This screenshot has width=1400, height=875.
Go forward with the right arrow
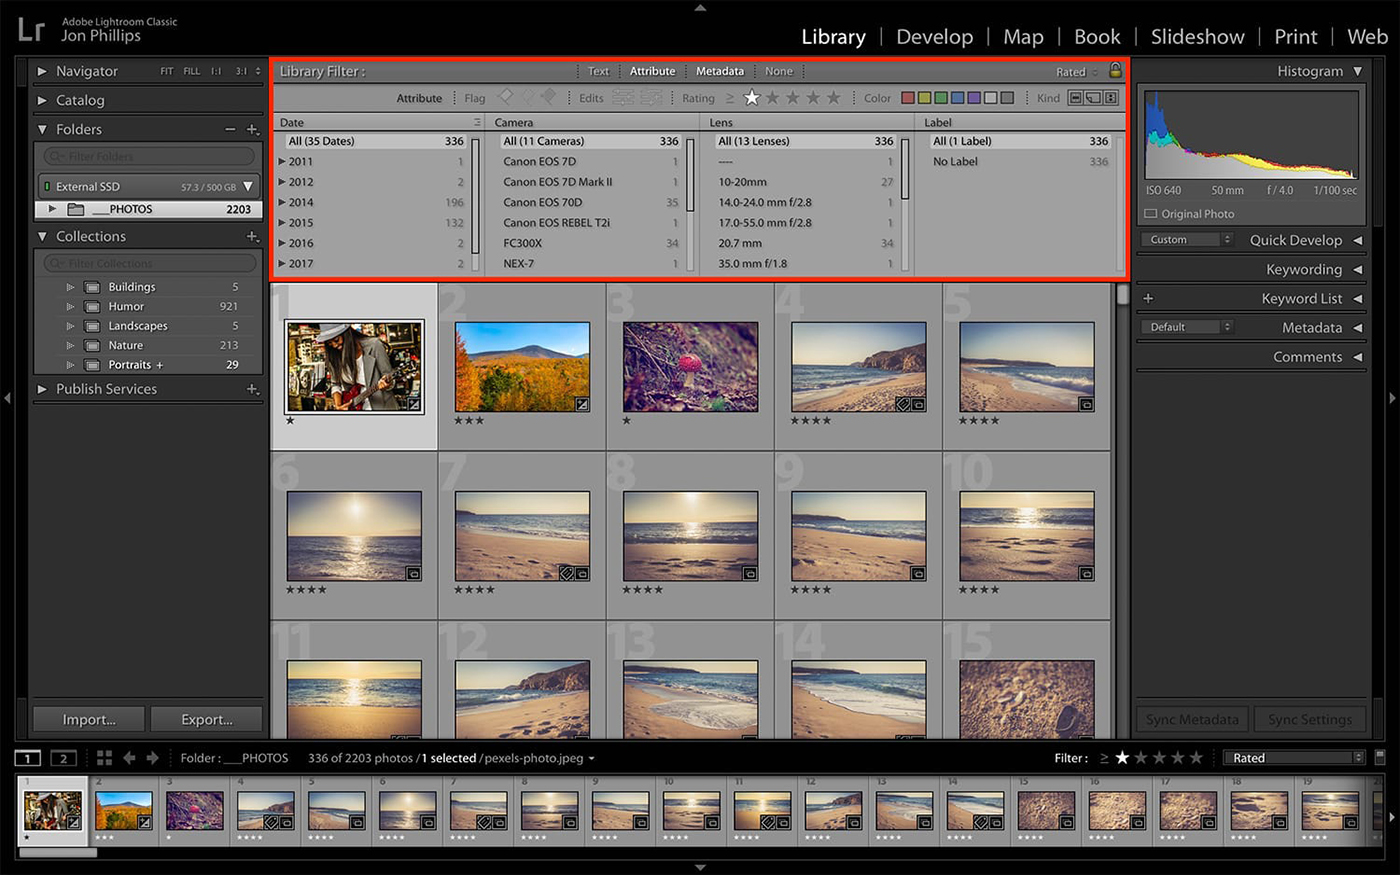(x=153, y=758)
